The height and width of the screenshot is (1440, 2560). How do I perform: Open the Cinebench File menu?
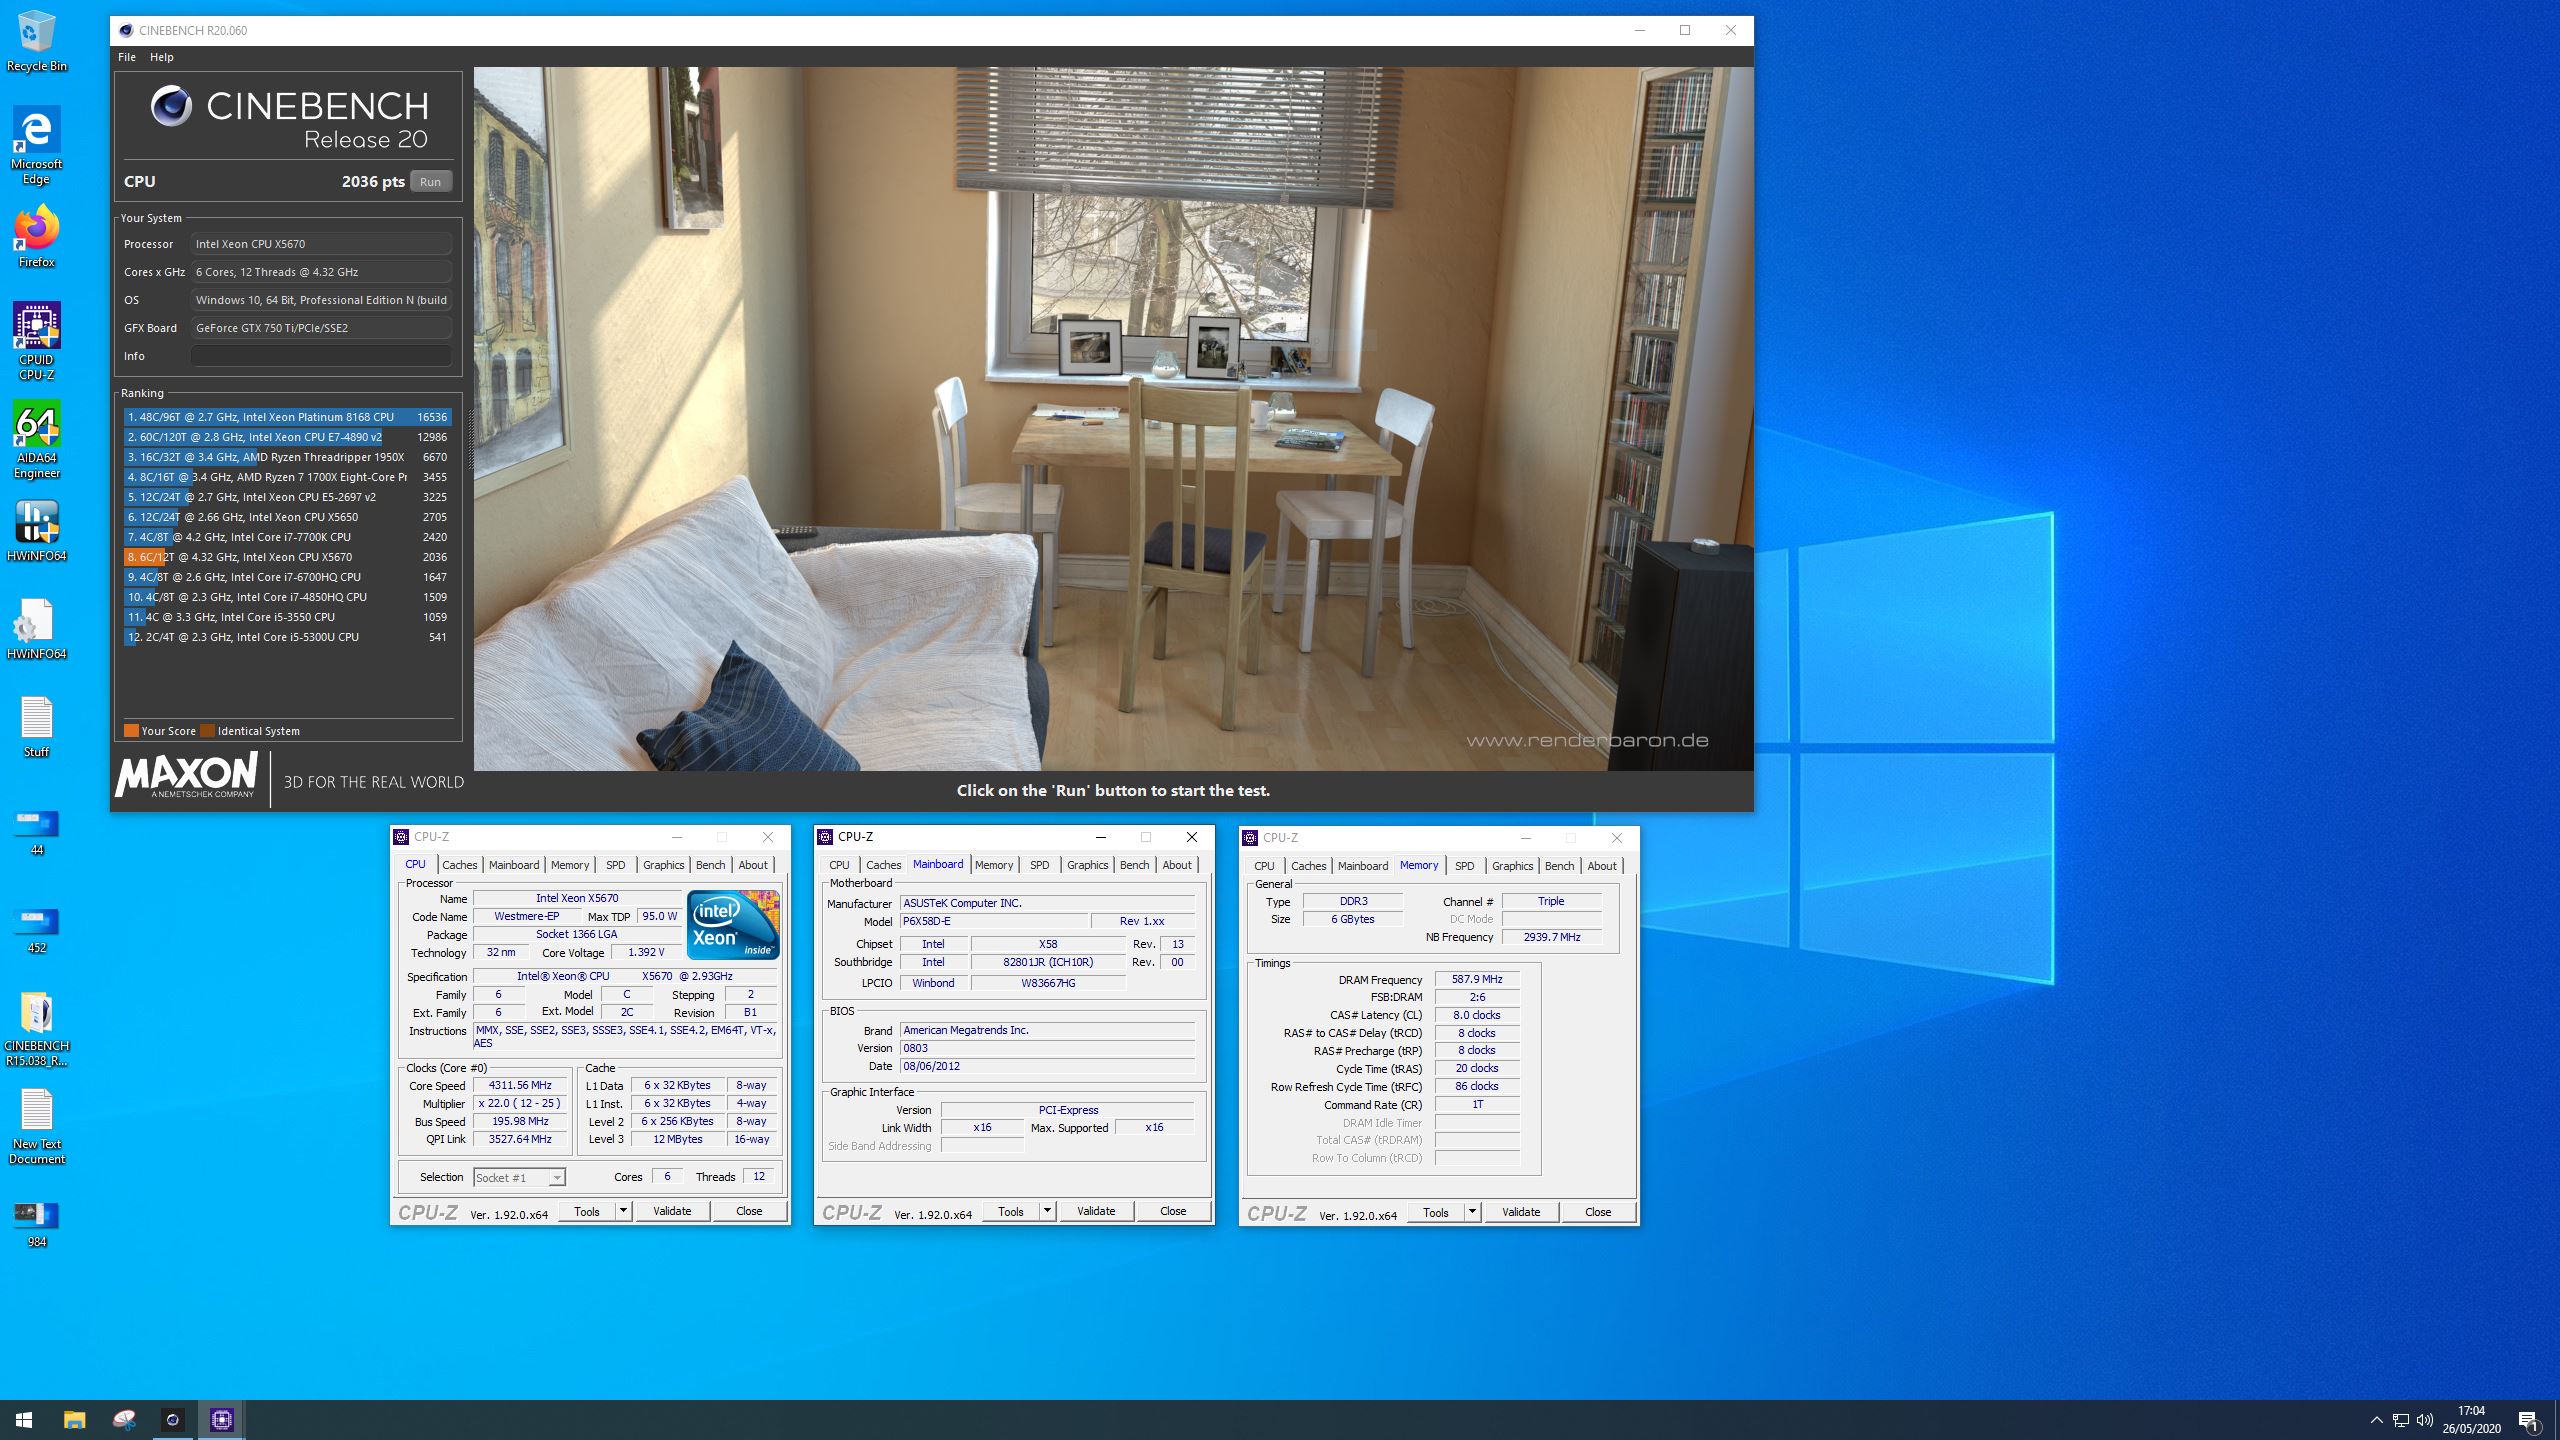(127, 57)
